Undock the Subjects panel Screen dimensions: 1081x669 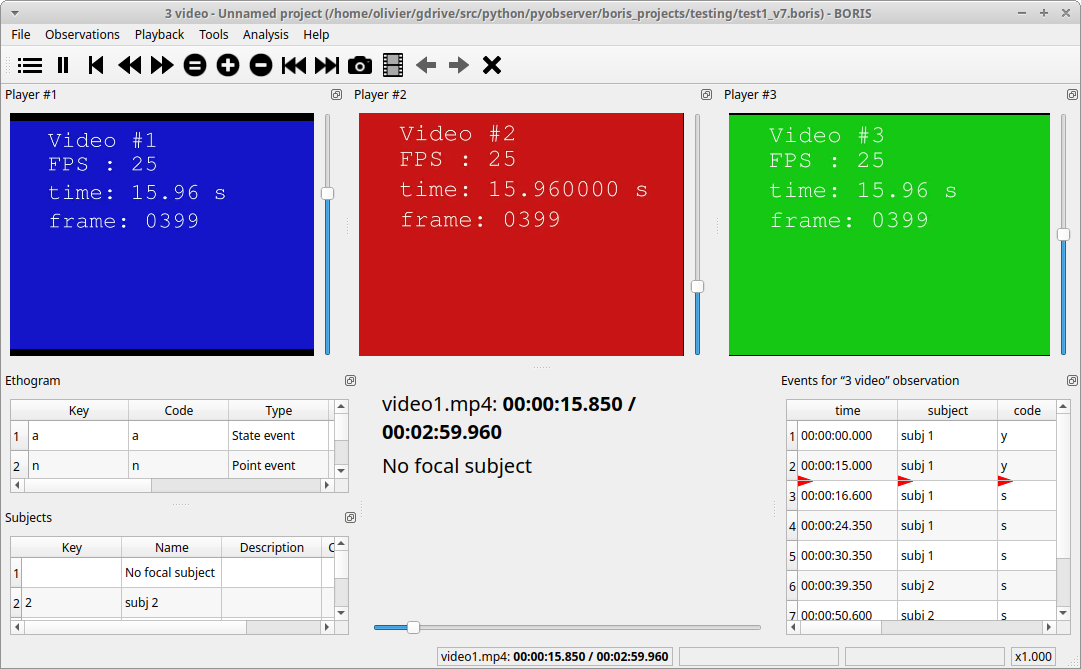(x=350, y=517)
